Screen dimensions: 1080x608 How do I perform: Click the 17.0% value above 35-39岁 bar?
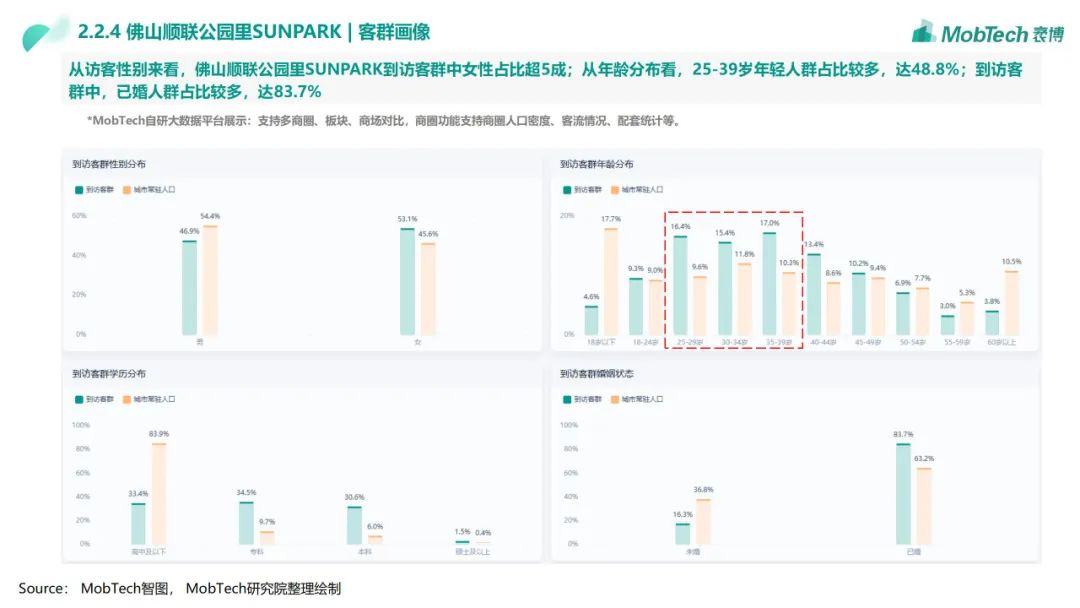click(x=769, y=223)
